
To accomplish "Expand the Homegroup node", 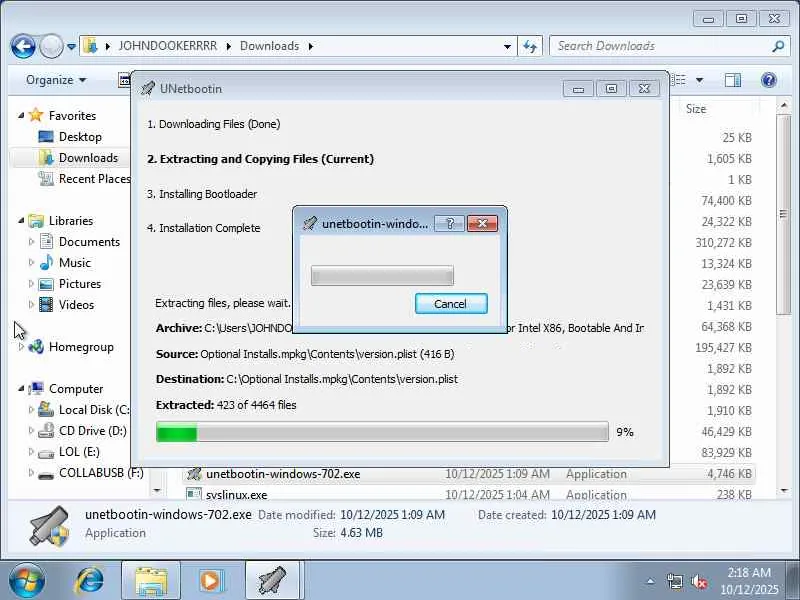I will pos(21,347).
